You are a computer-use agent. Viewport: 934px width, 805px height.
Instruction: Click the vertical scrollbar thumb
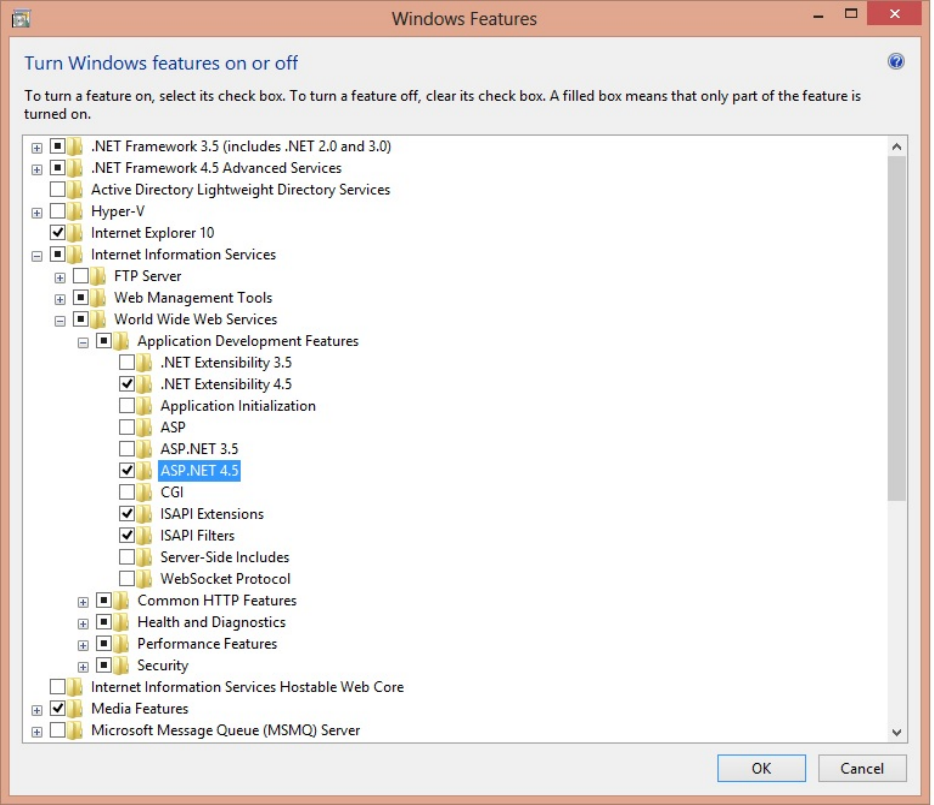pyautogui.click(x=896, y=329)
